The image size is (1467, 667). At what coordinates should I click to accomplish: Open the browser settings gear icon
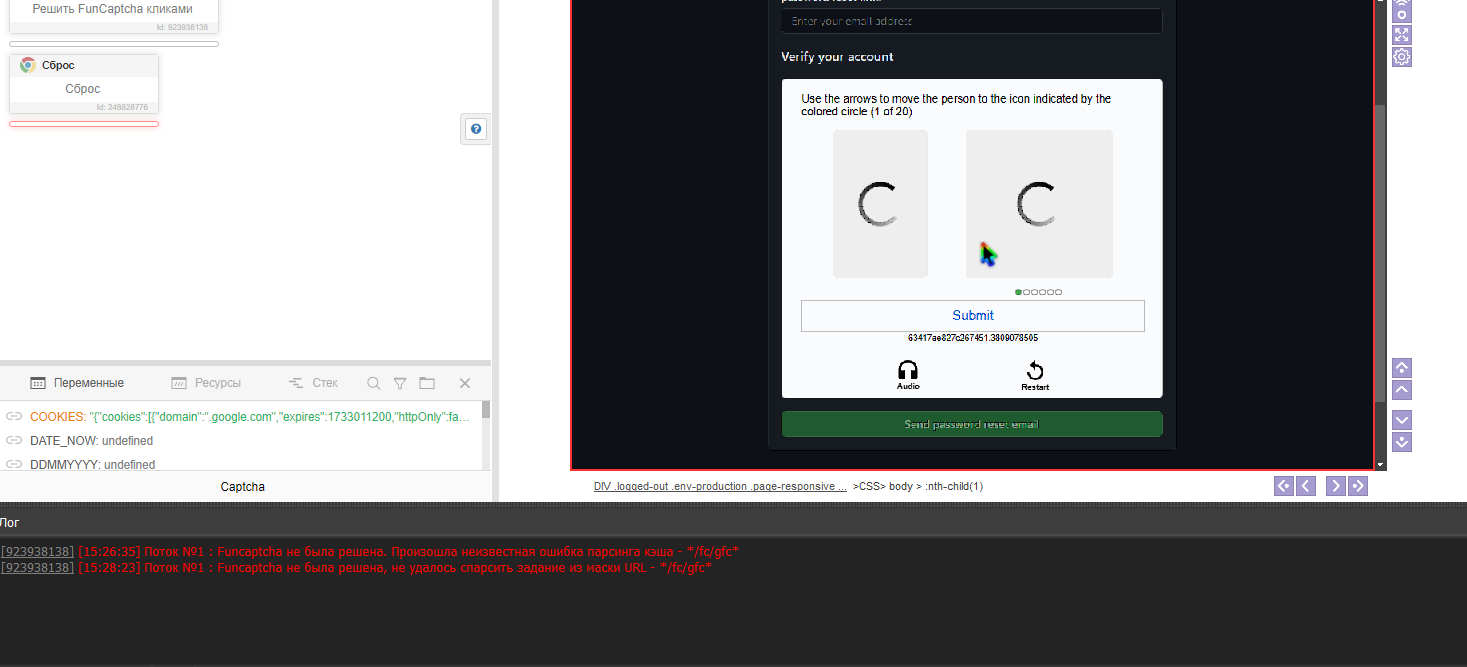point(1402,57)
